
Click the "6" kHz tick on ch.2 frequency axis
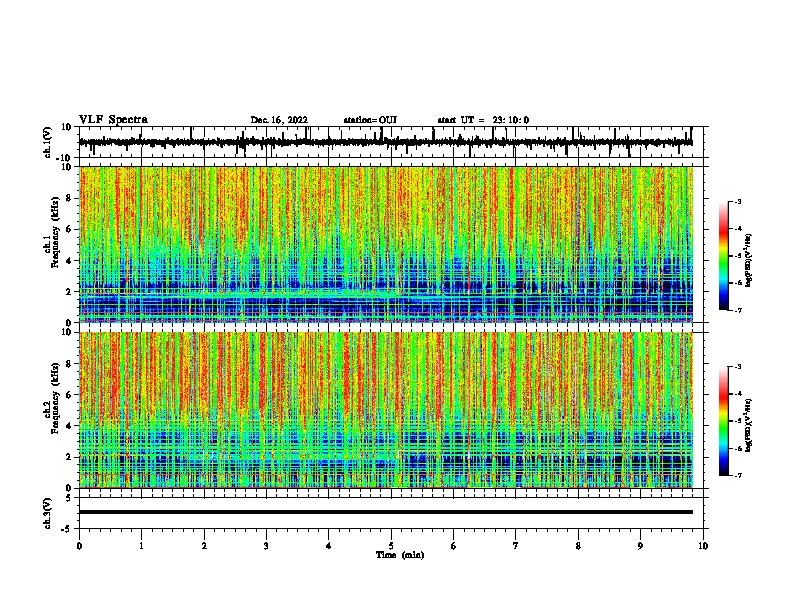tap(70, 395)
